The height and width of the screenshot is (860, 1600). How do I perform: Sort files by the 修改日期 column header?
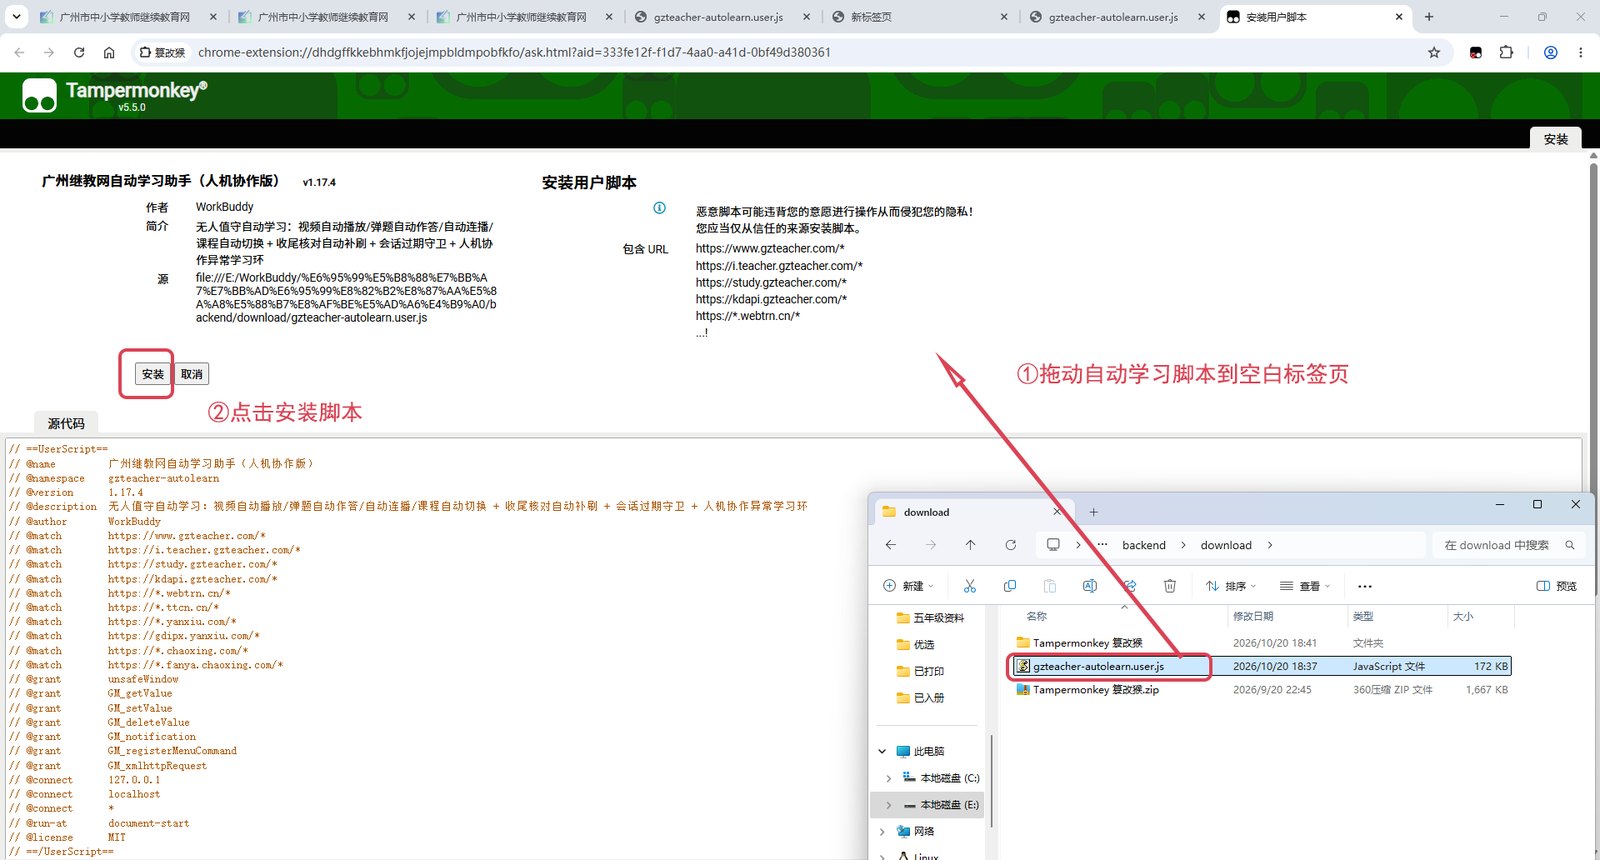[x=1253, y=616]
